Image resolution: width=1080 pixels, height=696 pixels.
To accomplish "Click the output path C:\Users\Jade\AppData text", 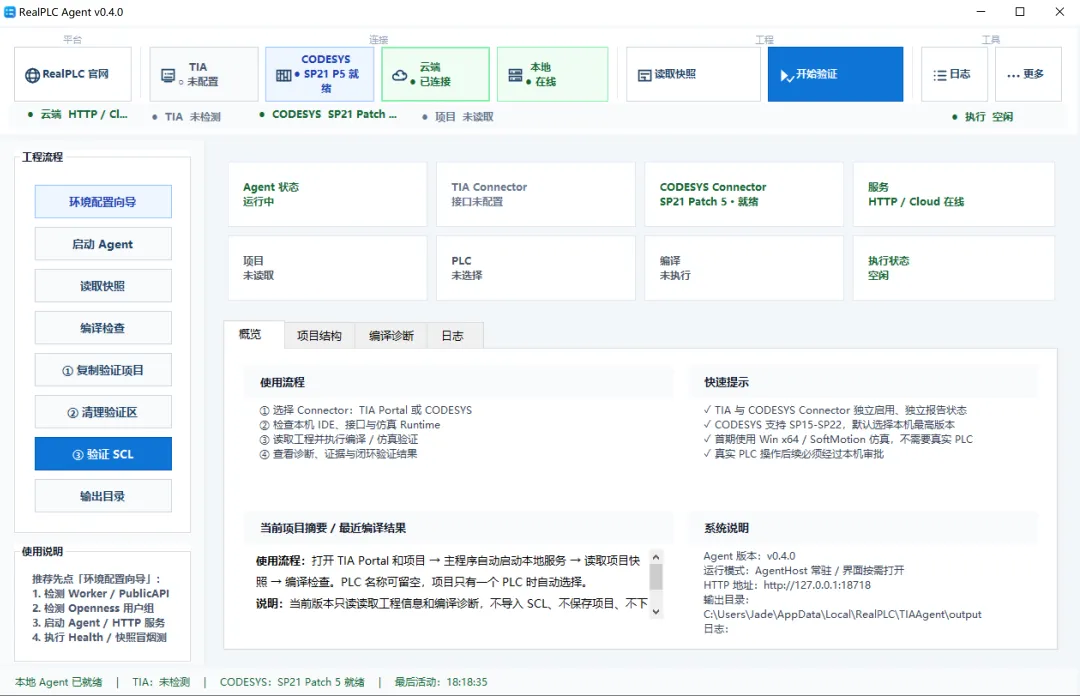I will pyautogui.click(x=842, y=614).
